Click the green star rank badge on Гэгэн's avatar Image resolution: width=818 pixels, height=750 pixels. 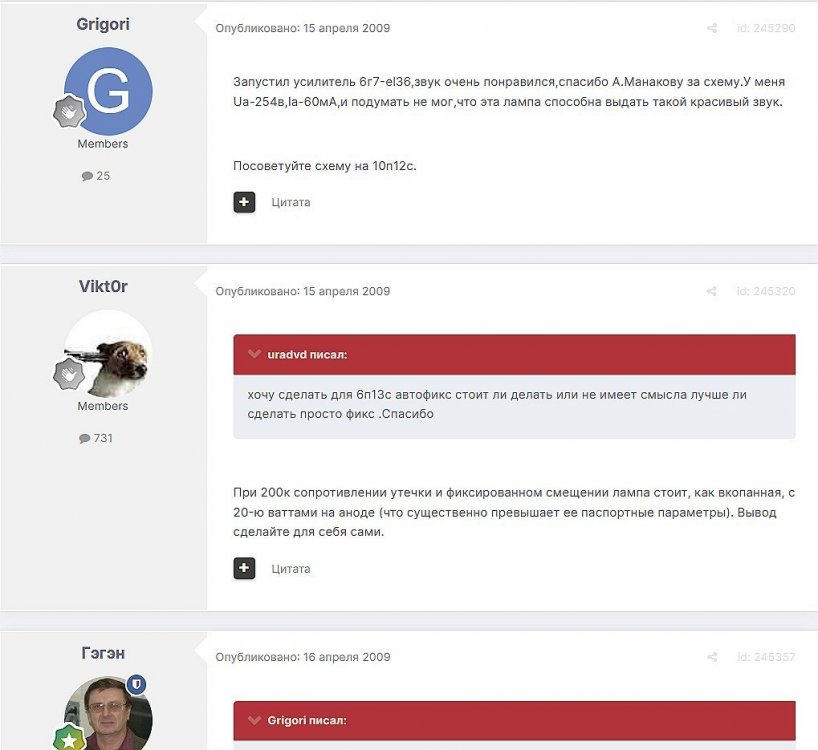click(69, 739)
